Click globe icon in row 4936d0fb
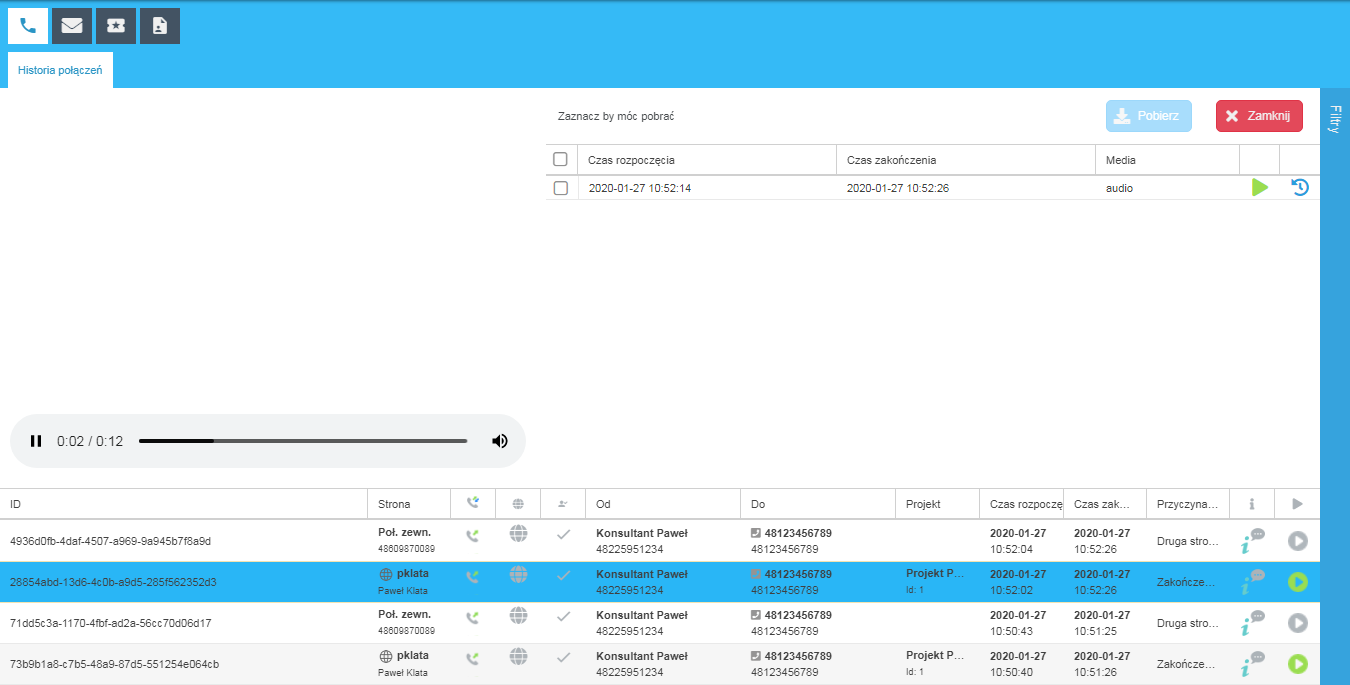 click(x=518, y=534)
